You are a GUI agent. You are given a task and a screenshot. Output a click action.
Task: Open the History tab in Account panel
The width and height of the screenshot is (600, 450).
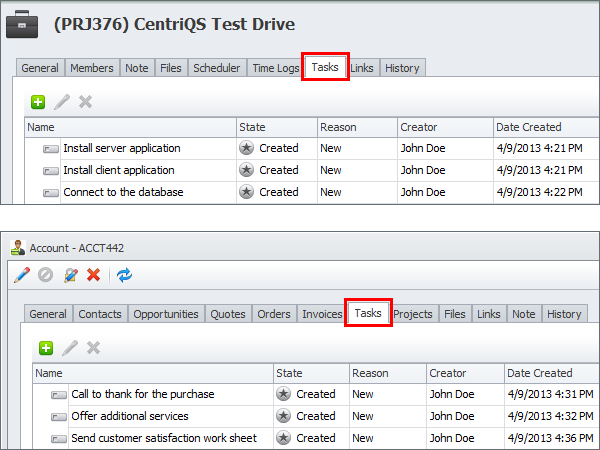pyautogui.click(x=564, y=314)
